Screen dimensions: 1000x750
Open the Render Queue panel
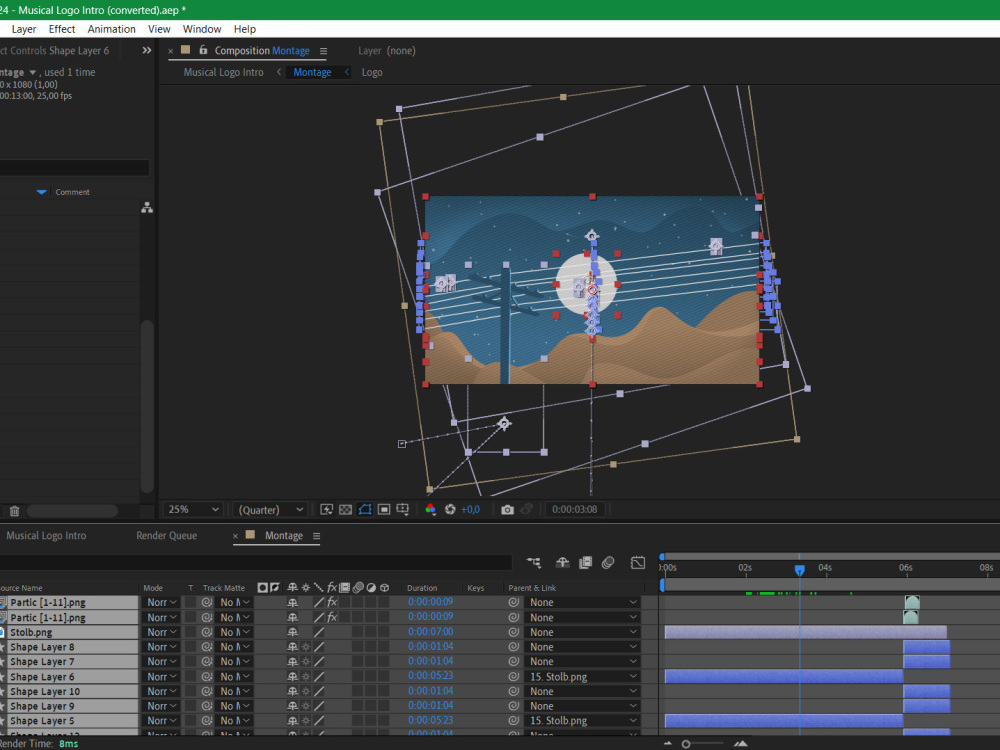tap(167, 535)
